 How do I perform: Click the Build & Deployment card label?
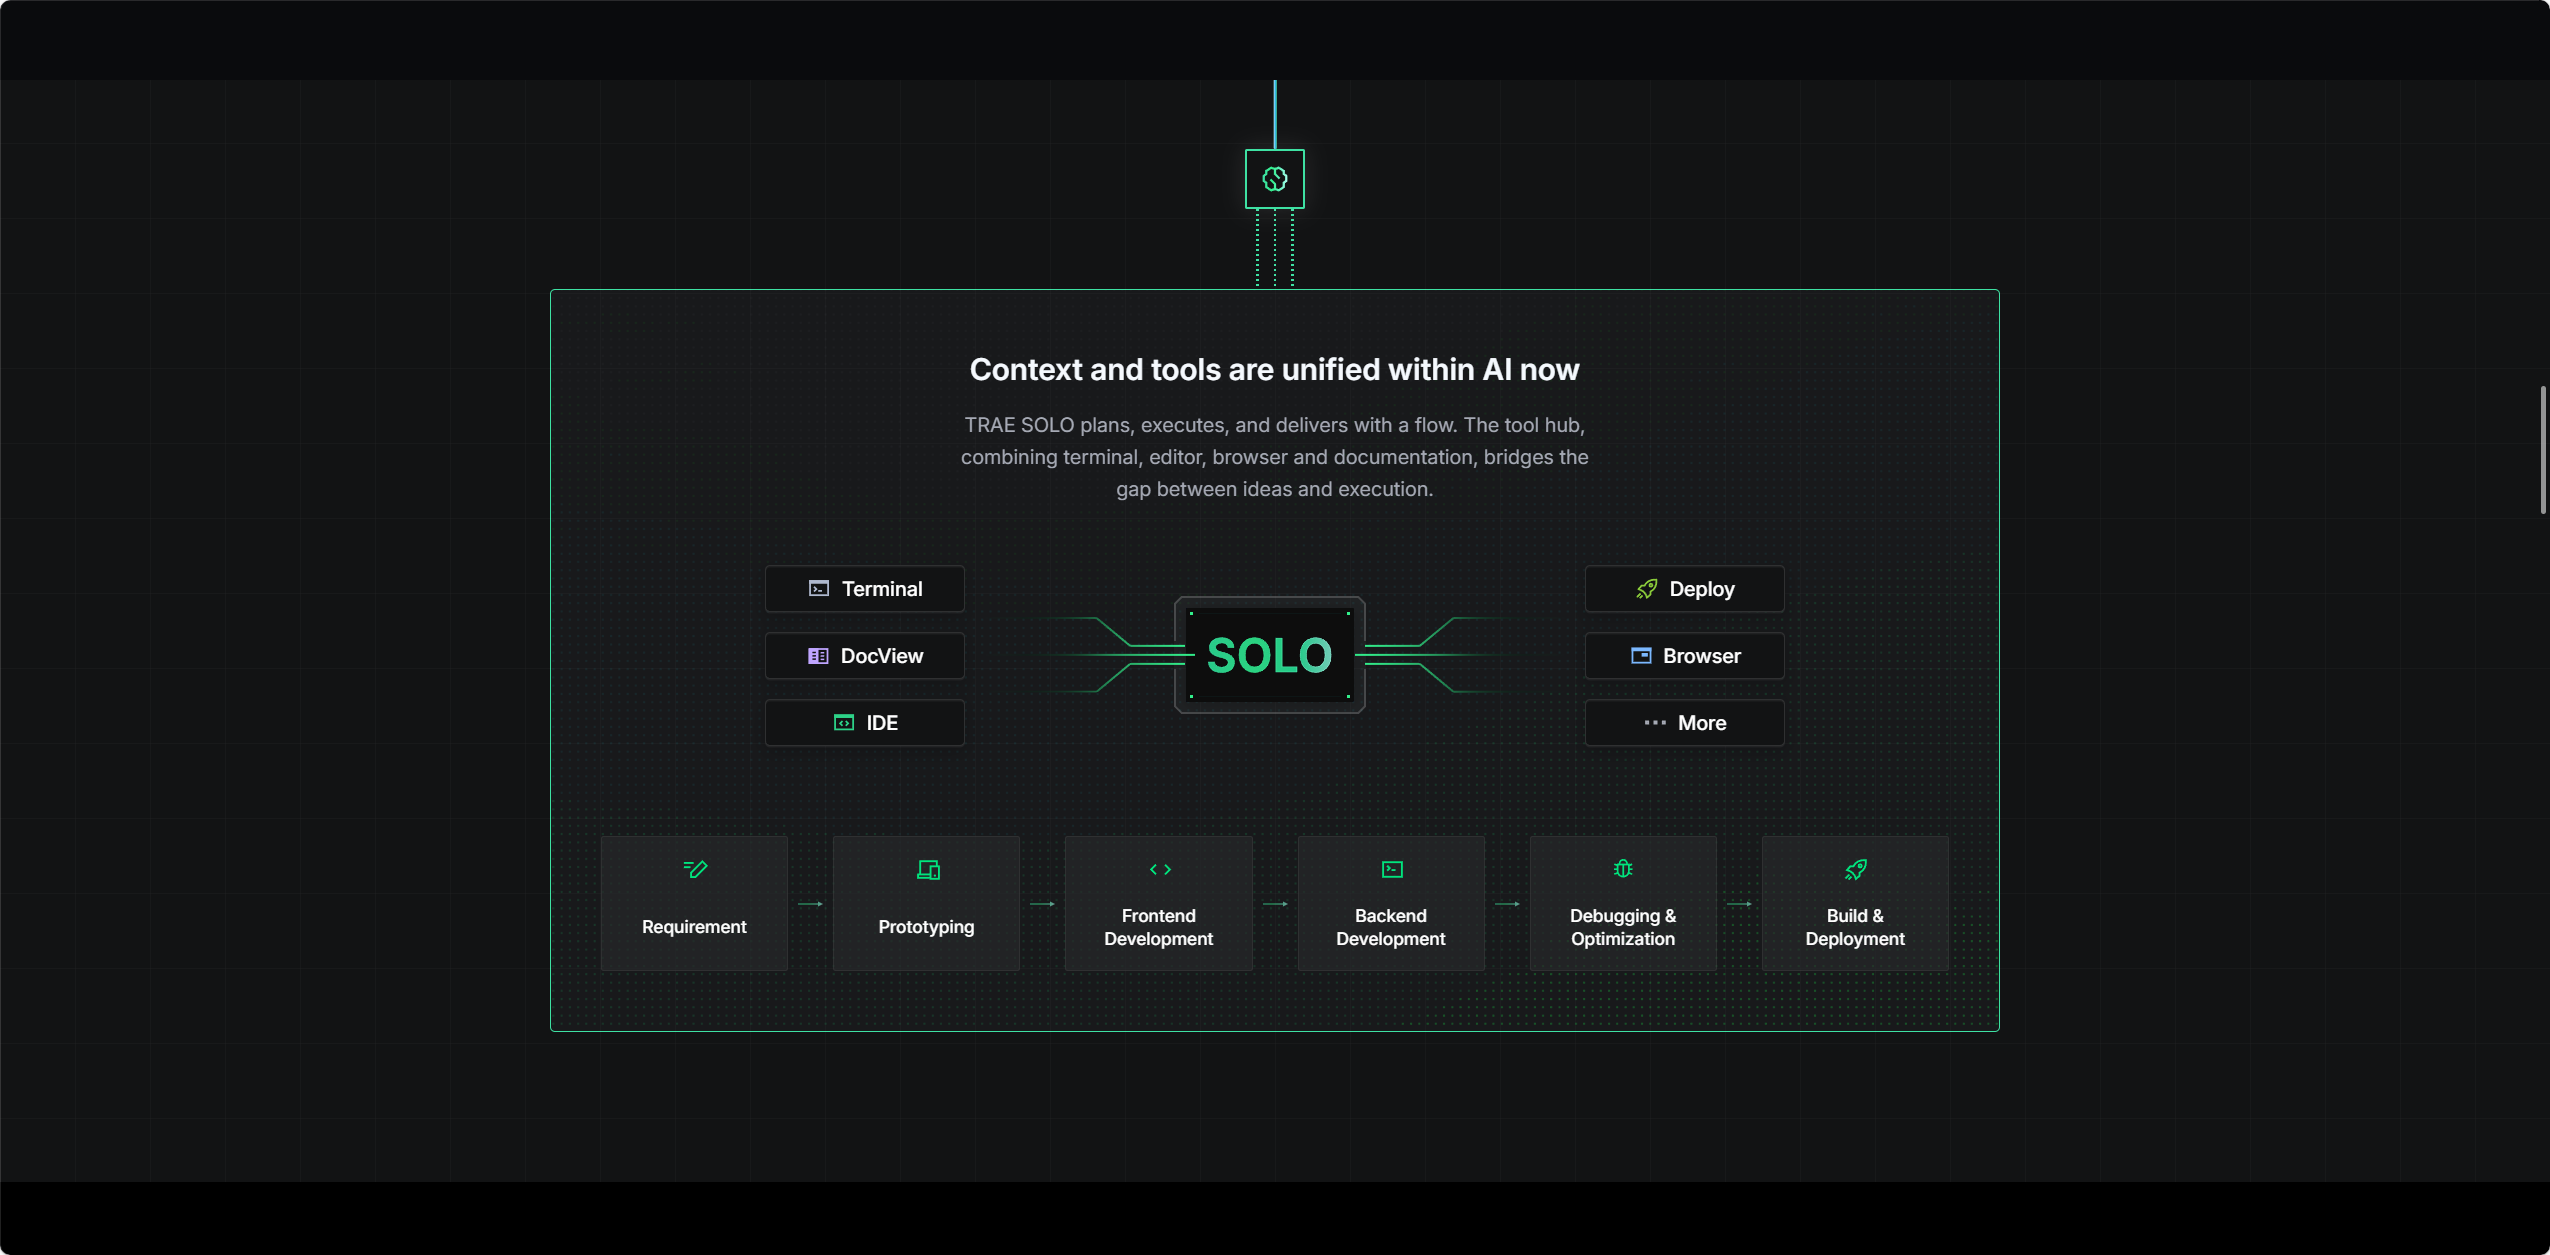pyautogui.click(x=1855, y=927)
